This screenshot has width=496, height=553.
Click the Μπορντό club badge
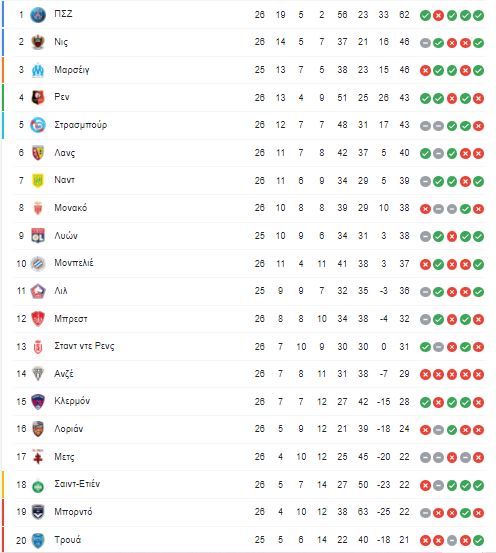pos(38,512)
